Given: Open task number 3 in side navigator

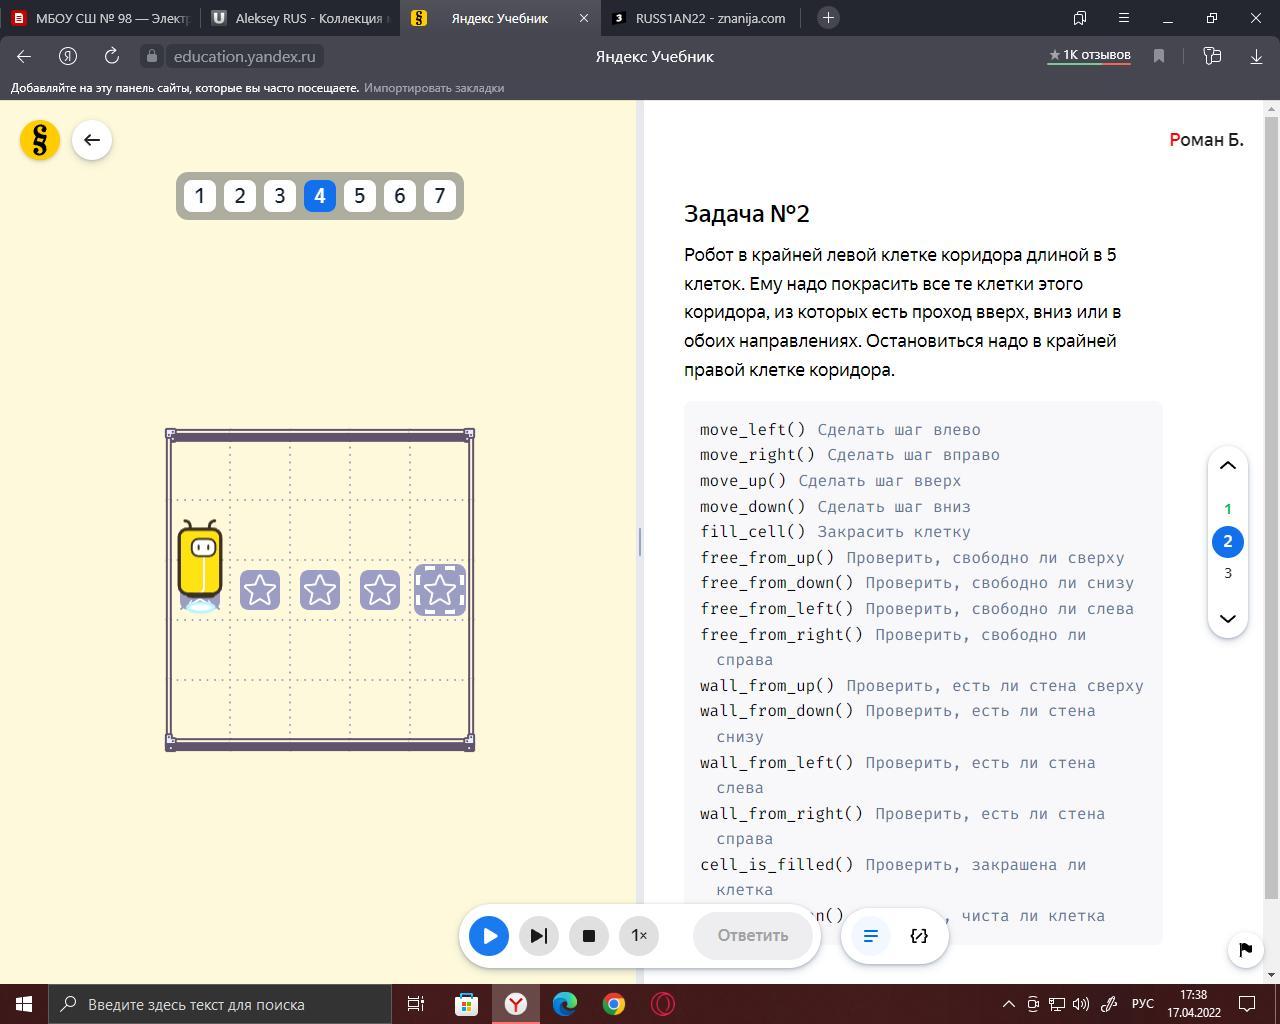Looking at the screenshot, I should point(1228,574).
